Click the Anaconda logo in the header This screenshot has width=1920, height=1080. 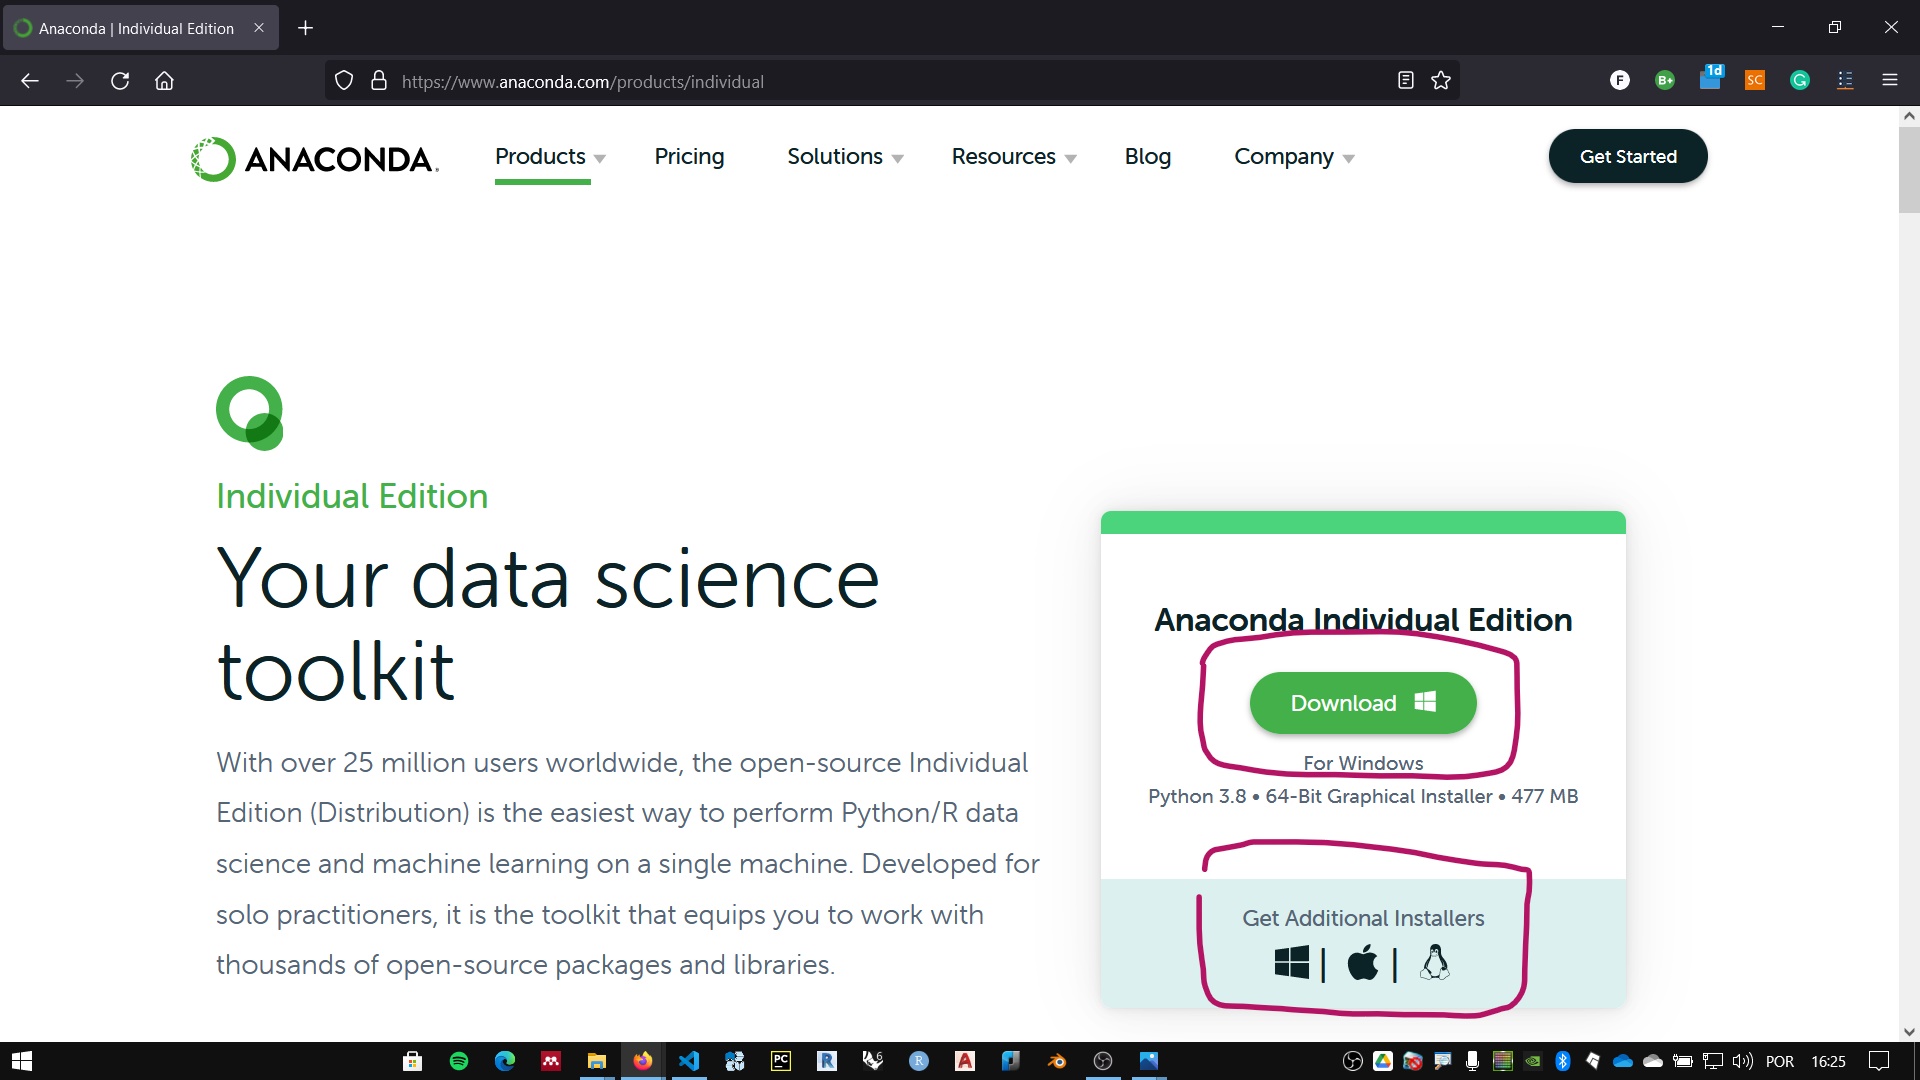pyautogui.click(x=314, y=156)
